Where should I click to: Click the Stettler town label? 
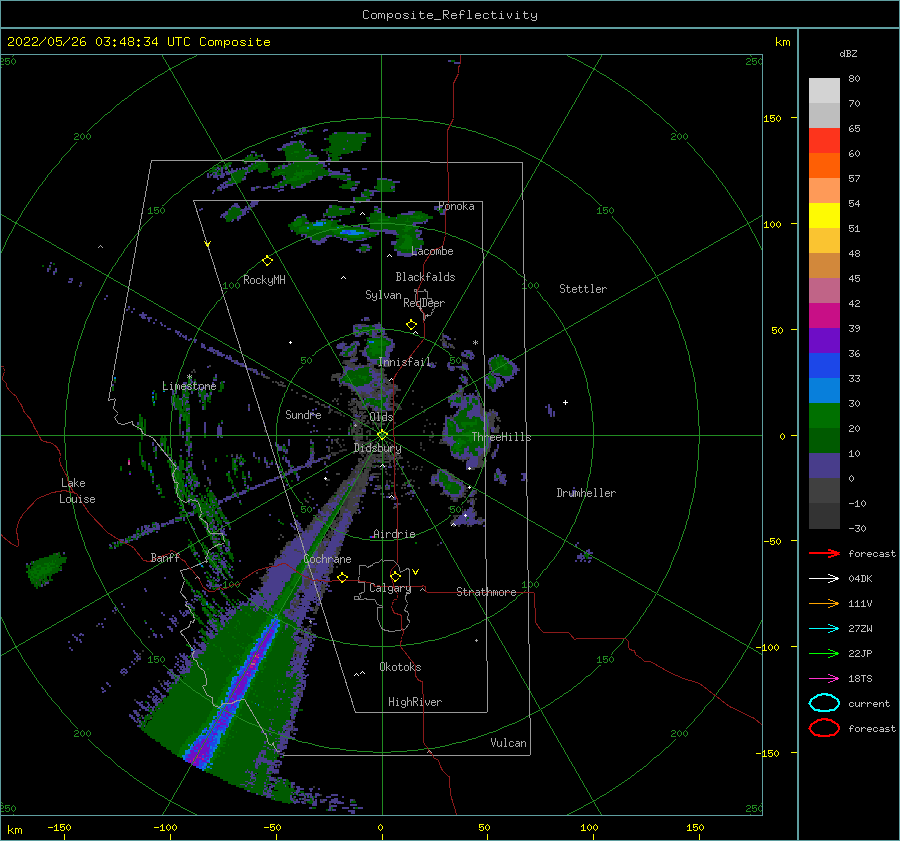(583, 289)
